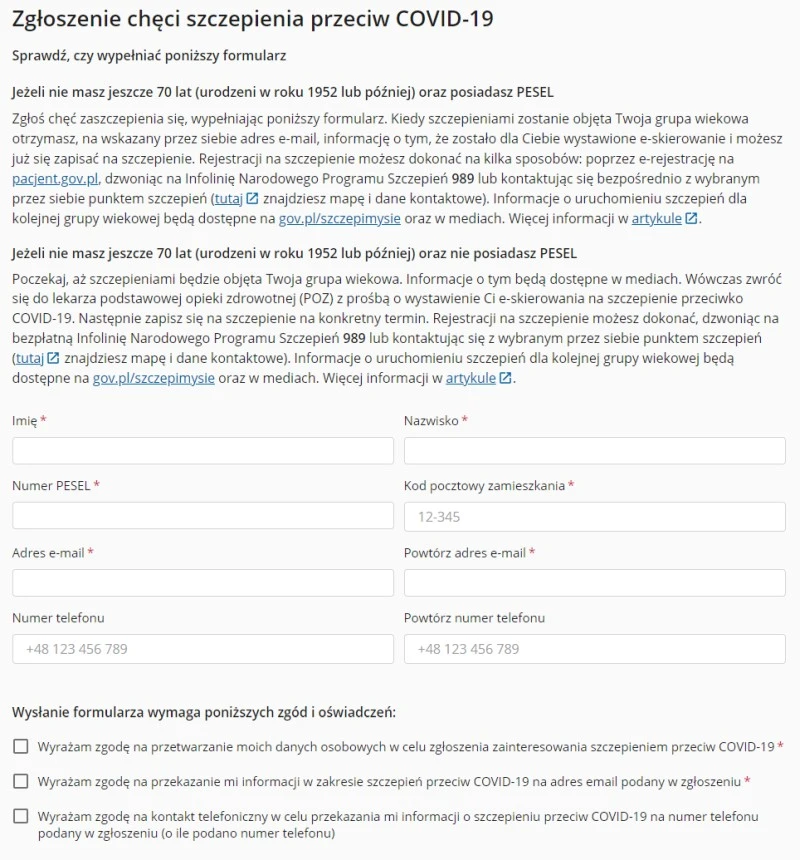This screenshot has width=800, height=860.
Task: Follow gov.pl/szczepimysie link in no-PESEL paragraph
Action: pos(154,378)
